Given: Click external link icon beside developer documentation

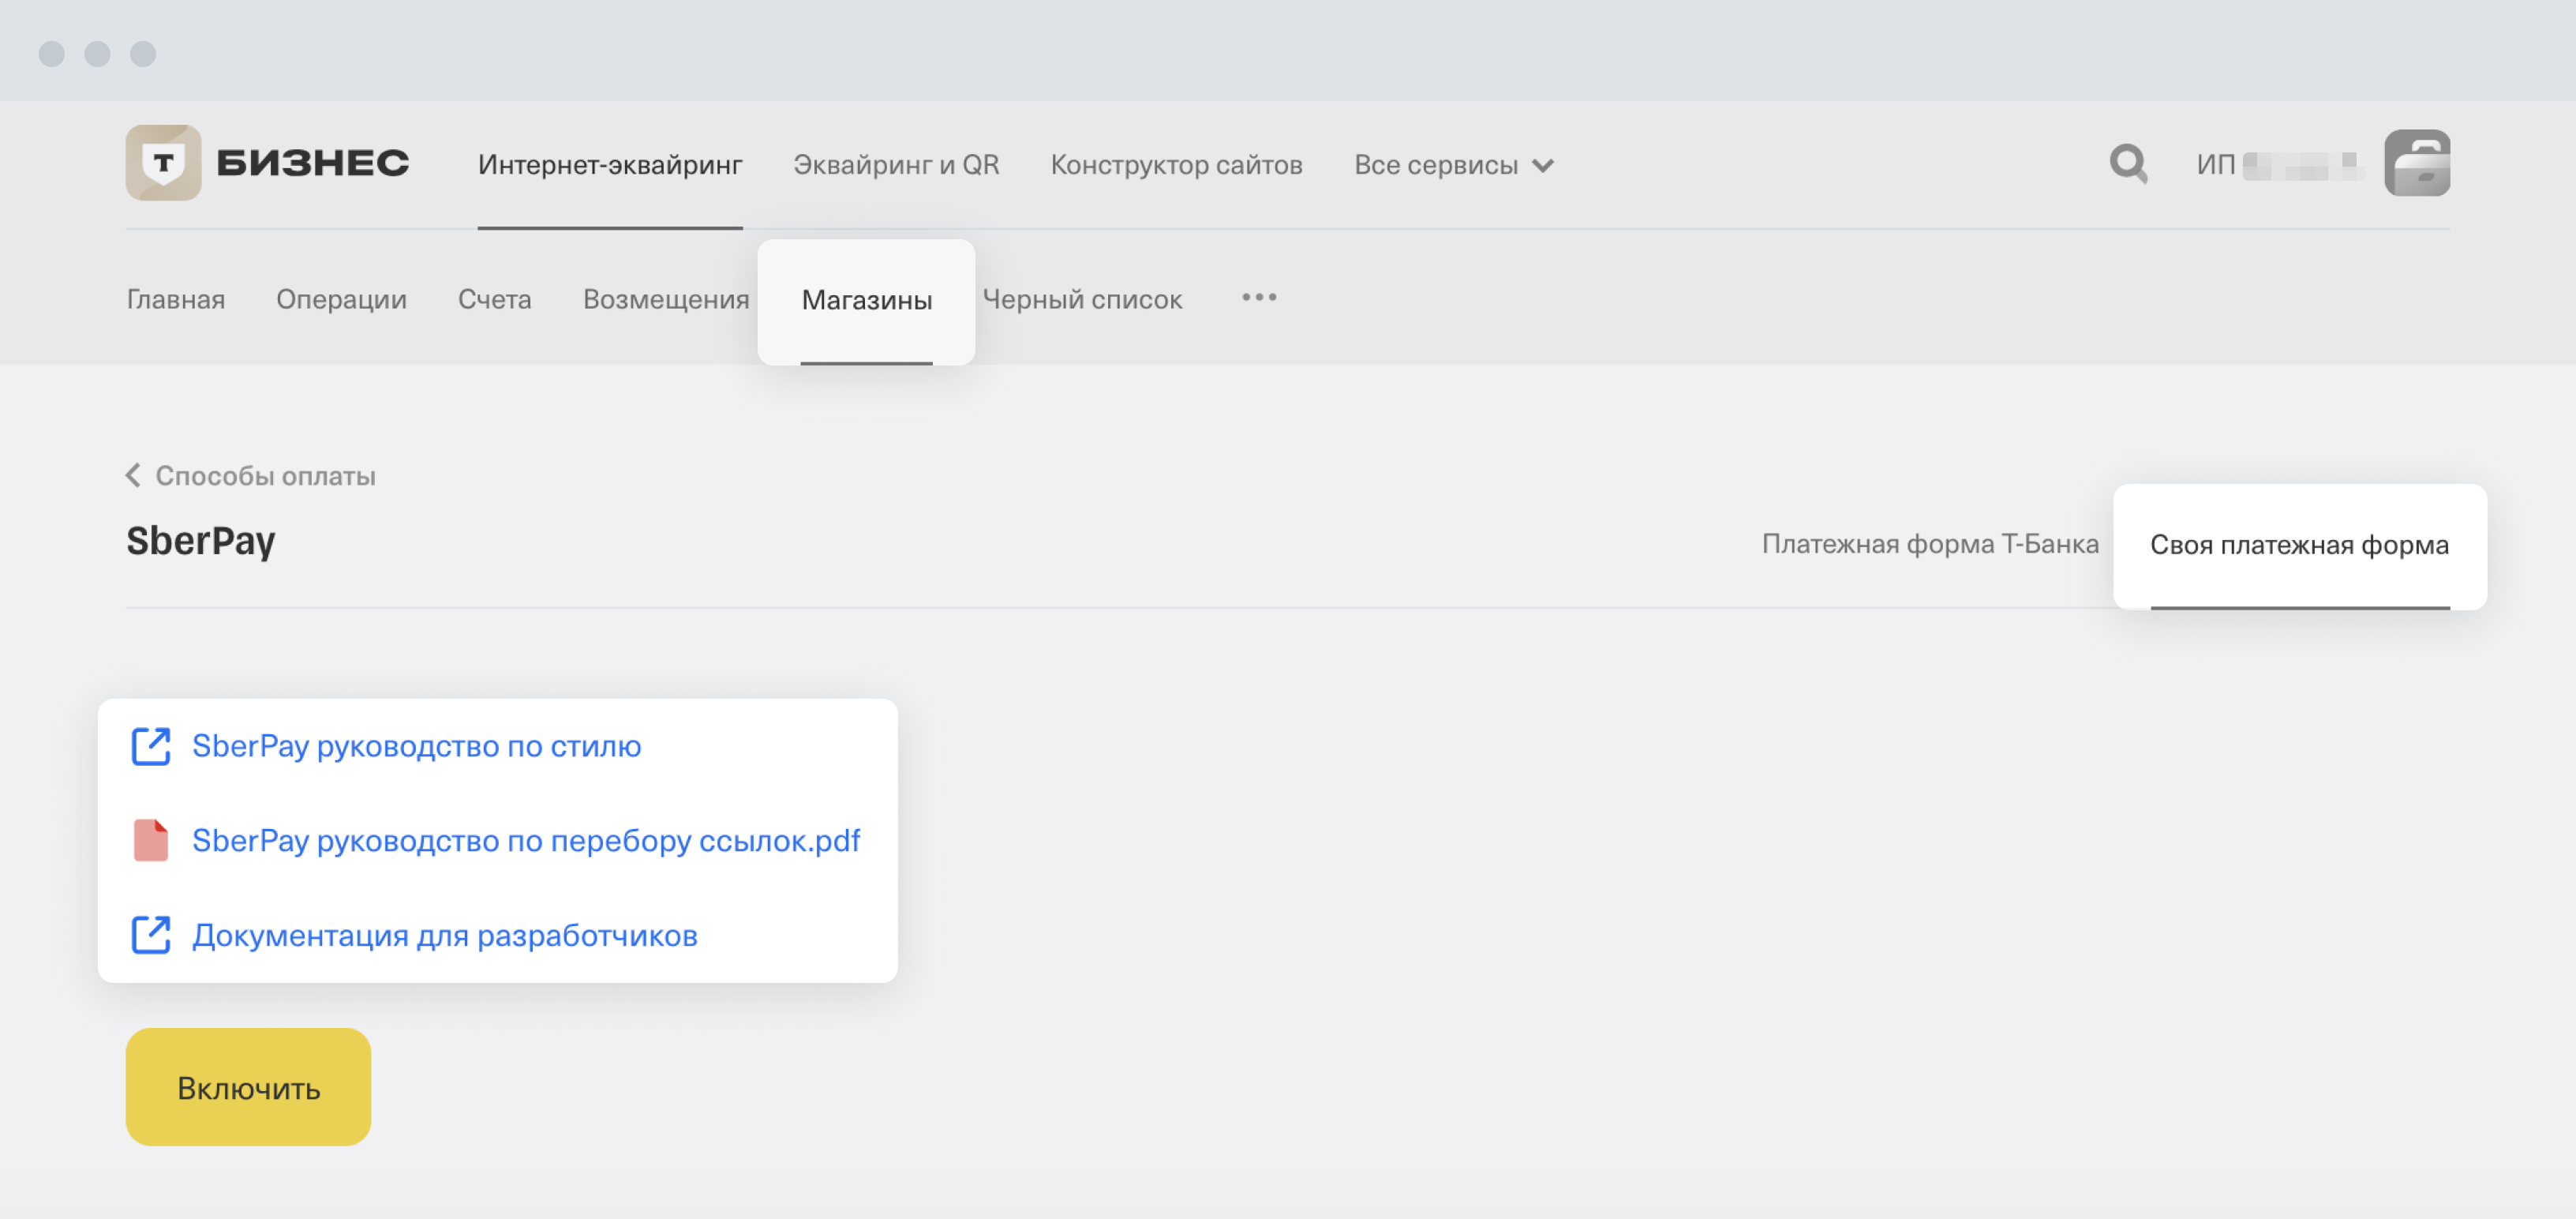Looking at the screenshot, I should pos(151,935).
